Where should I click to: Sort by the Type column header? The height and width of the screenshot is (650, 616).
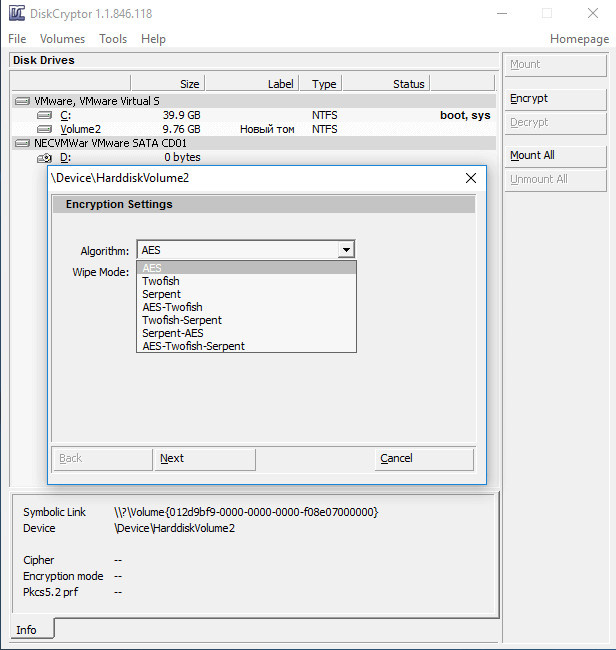pyautogui.click(x=321, y=84)
